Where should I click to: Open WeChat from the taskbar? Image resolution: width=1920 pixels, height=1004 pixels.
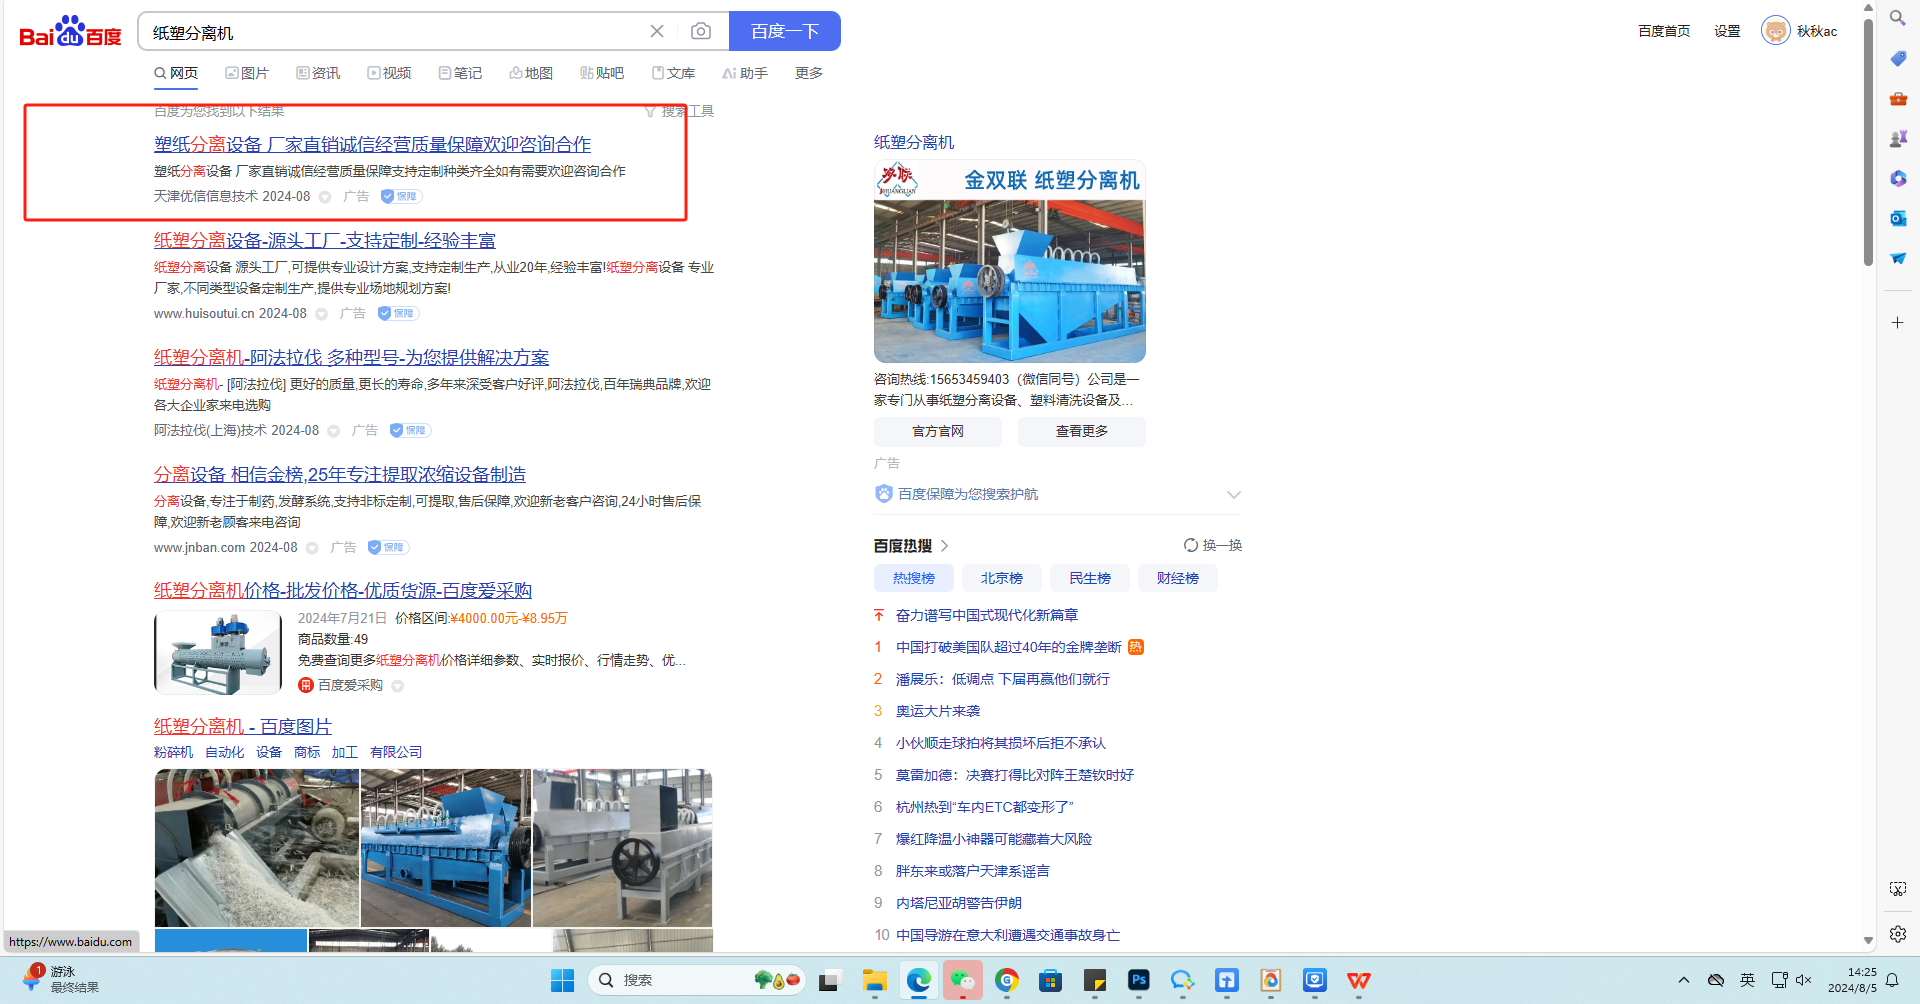point(963,981)
